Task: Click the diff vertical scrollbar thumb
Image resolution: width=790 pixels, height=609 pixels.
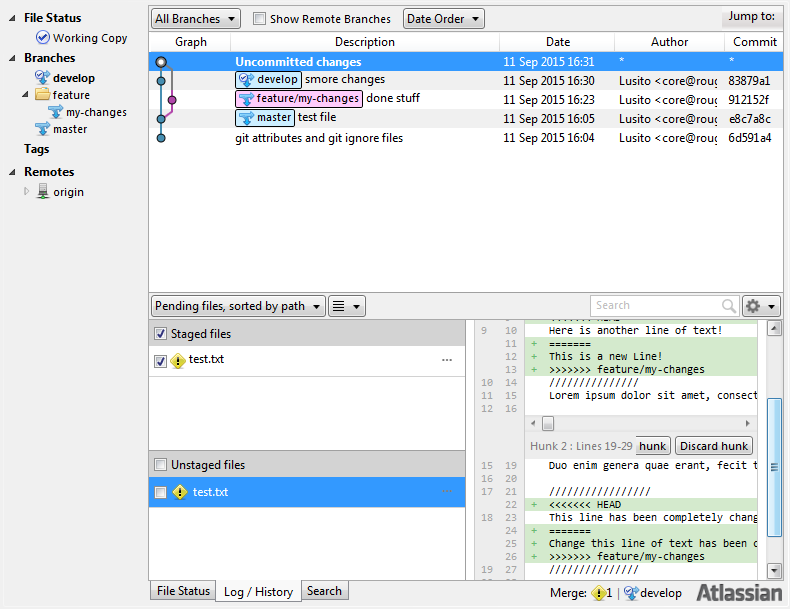Action: (774, 468)
